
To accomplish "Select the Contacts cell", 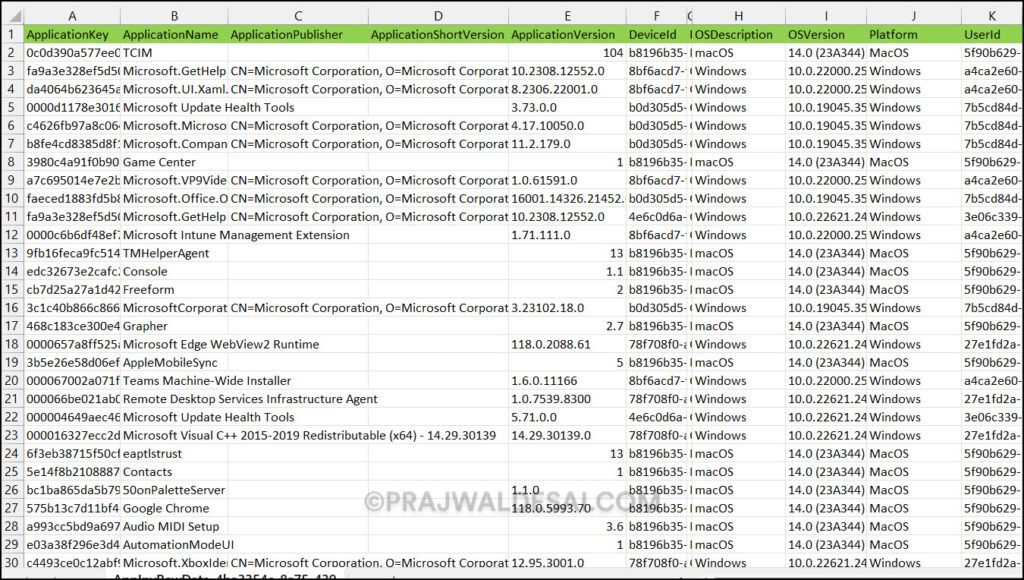I will [174, 472].
